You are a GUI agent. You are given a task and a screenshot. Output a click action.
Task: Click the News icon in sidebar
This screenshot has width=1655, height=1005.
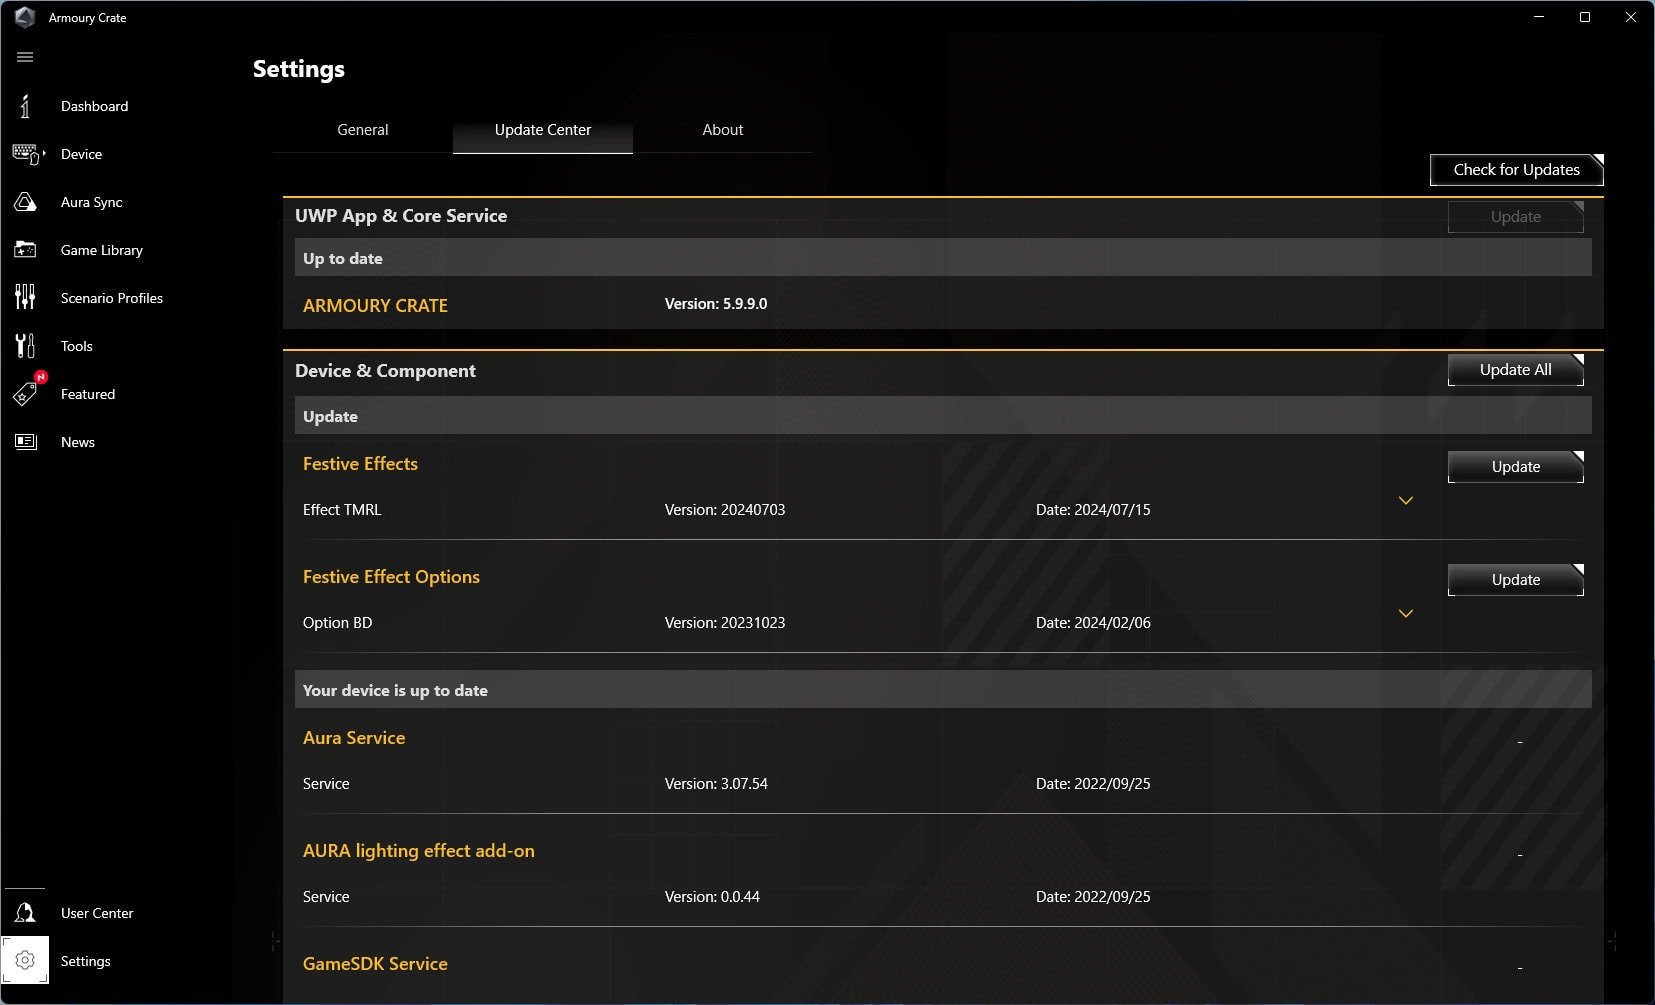click(25, 442)
